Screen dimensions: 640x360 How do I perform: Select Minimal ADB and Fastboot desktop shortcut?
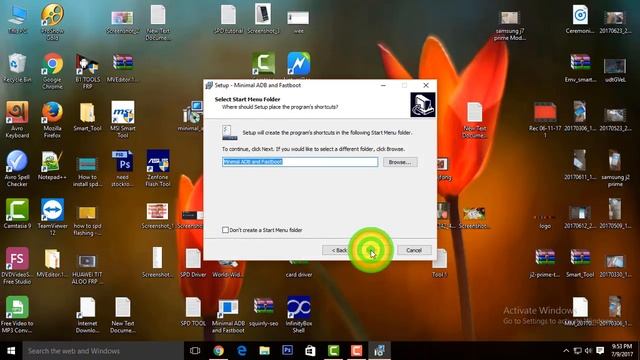228,316
